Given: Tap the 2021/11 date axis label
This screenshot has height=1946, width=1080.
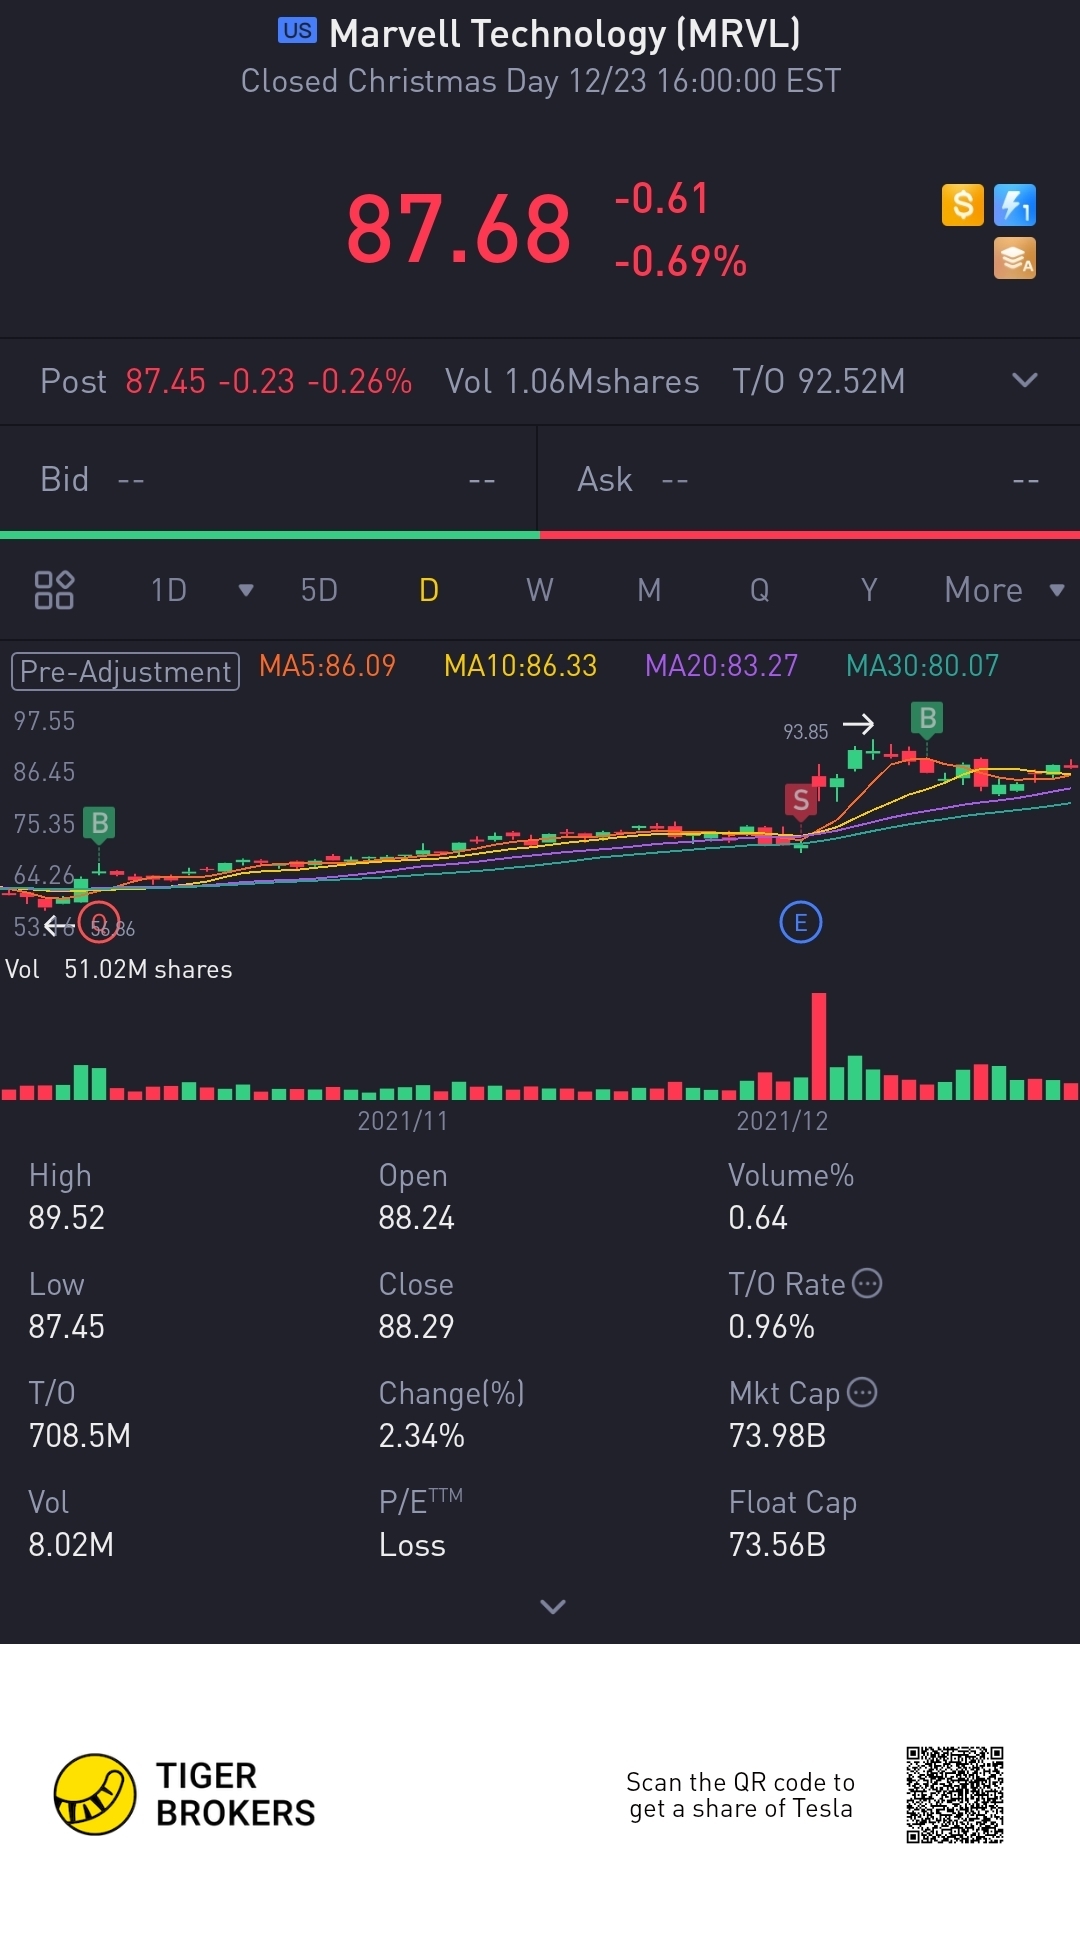Looking at the screenshot, I should click(x=403, y=1121).
